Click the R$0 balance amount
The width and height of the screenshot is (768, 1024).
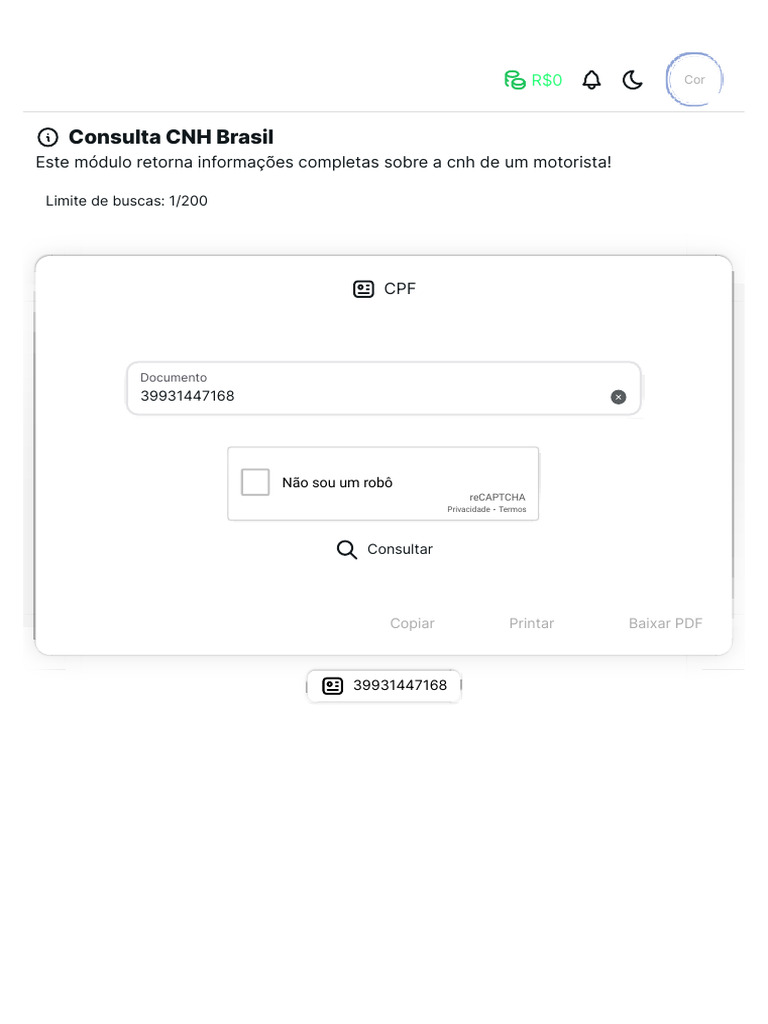[547, 80]
